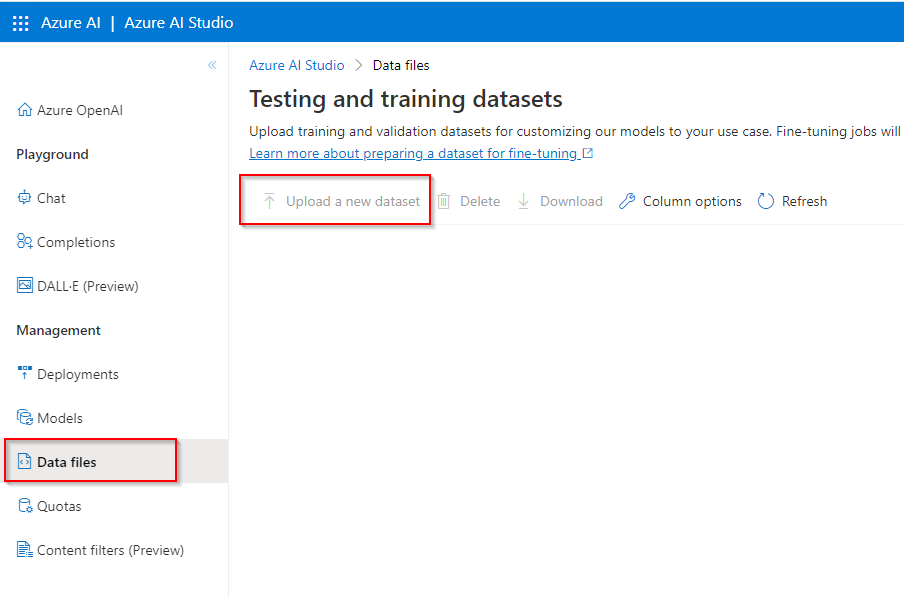Click the Data files breadcrumb item
This screenshot has height=598, width=904.
point(400,64)
